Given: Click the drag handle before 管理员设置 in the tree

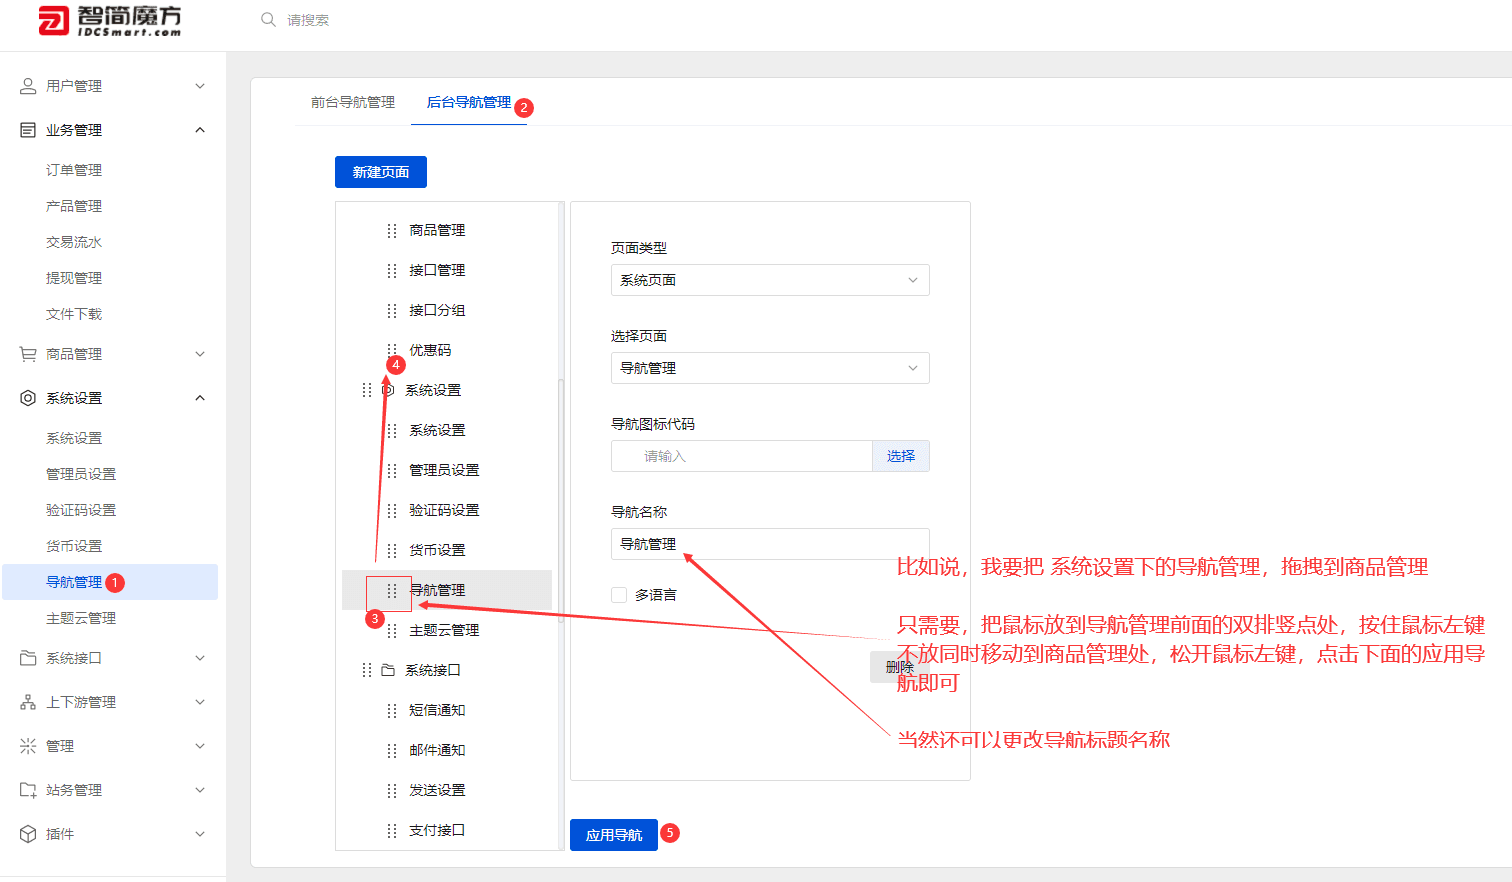Looking at the screenshot, I should pos(392,470).
